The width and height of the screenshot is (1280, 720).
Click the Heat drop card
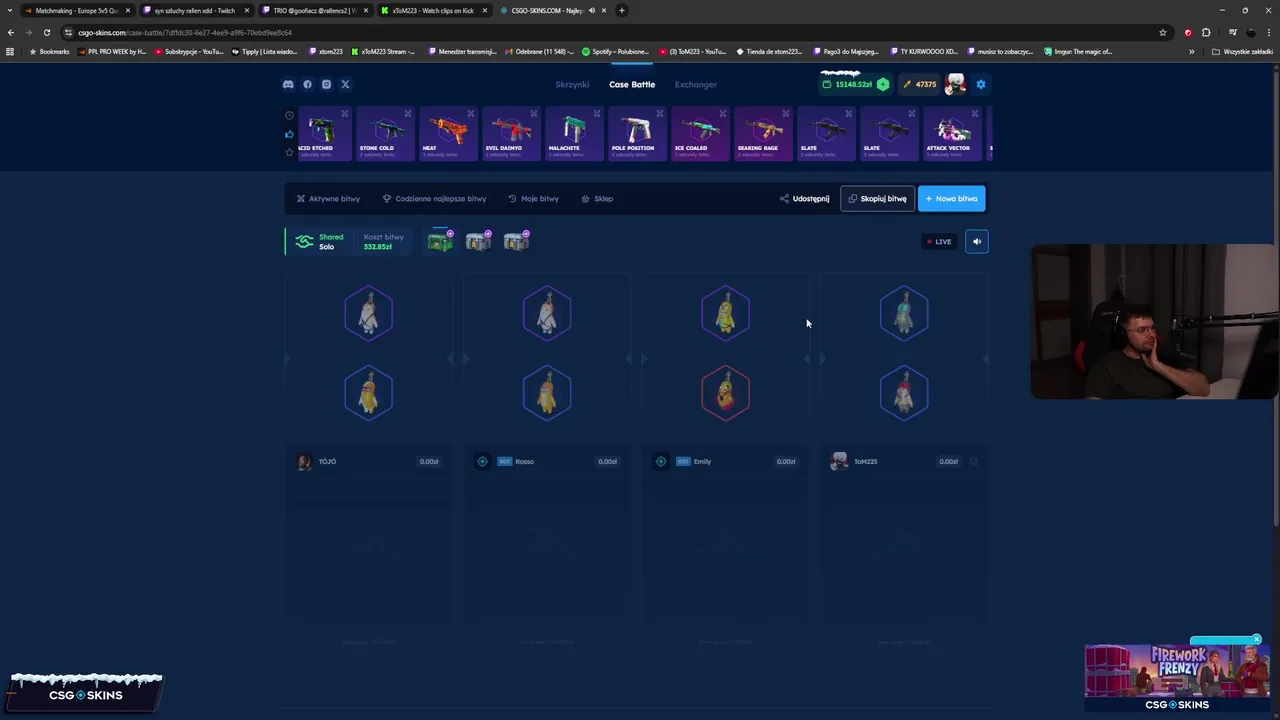coord(448,133)
